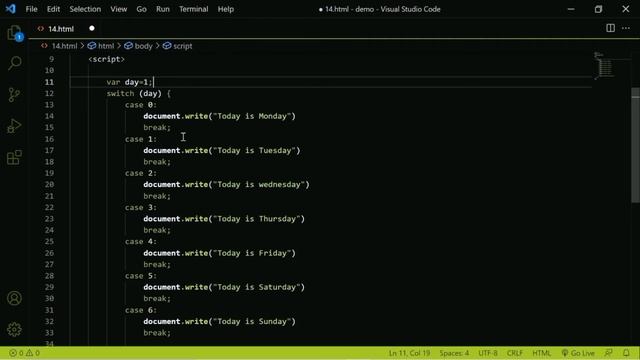Click the "<script>" tag on line 9

pos(107,59)
